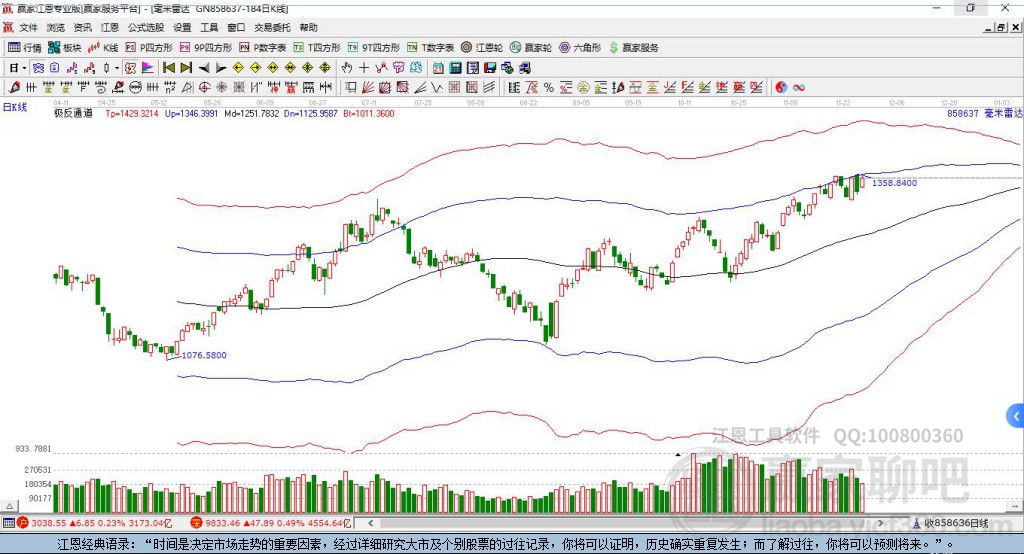
Task: Toggle the 权 price adjustment button
Action: 131,68
